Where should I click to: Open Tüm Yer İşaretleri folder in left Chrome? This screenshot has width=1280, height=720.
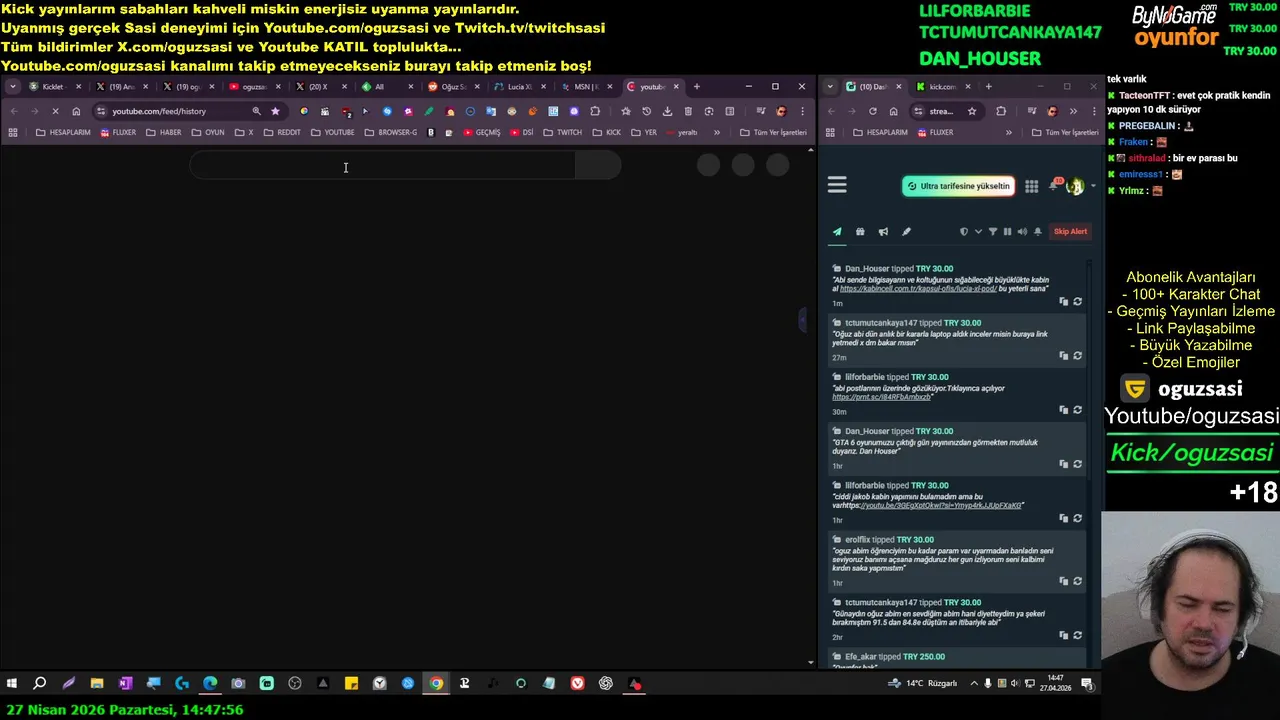click(x=773, y=132)
